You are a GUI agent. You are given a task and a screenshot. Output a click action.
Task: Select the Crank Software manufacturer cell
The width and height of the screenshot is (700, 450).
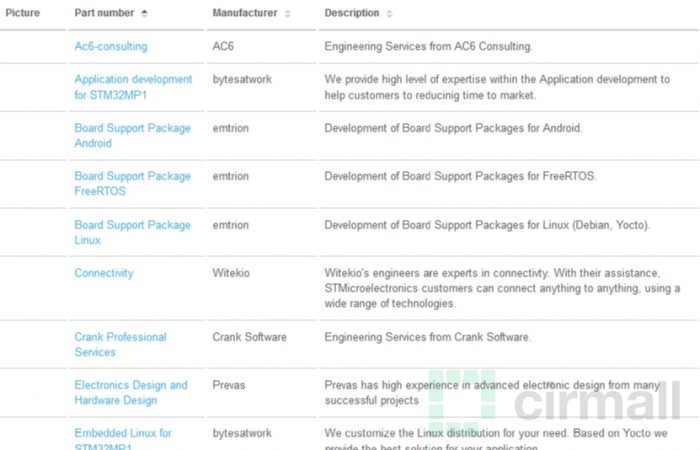[250, 337]
